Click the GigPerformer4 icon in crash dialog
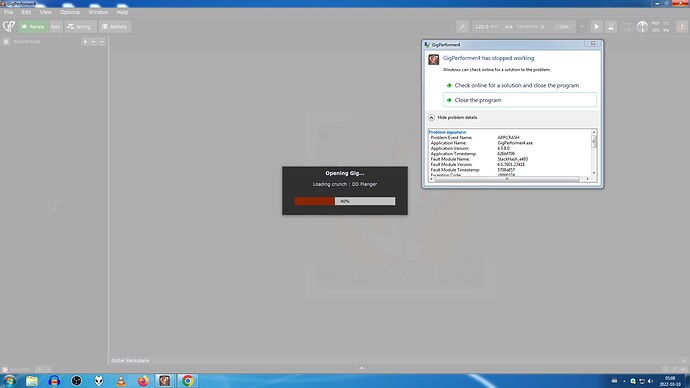 (x=433, y=59)
